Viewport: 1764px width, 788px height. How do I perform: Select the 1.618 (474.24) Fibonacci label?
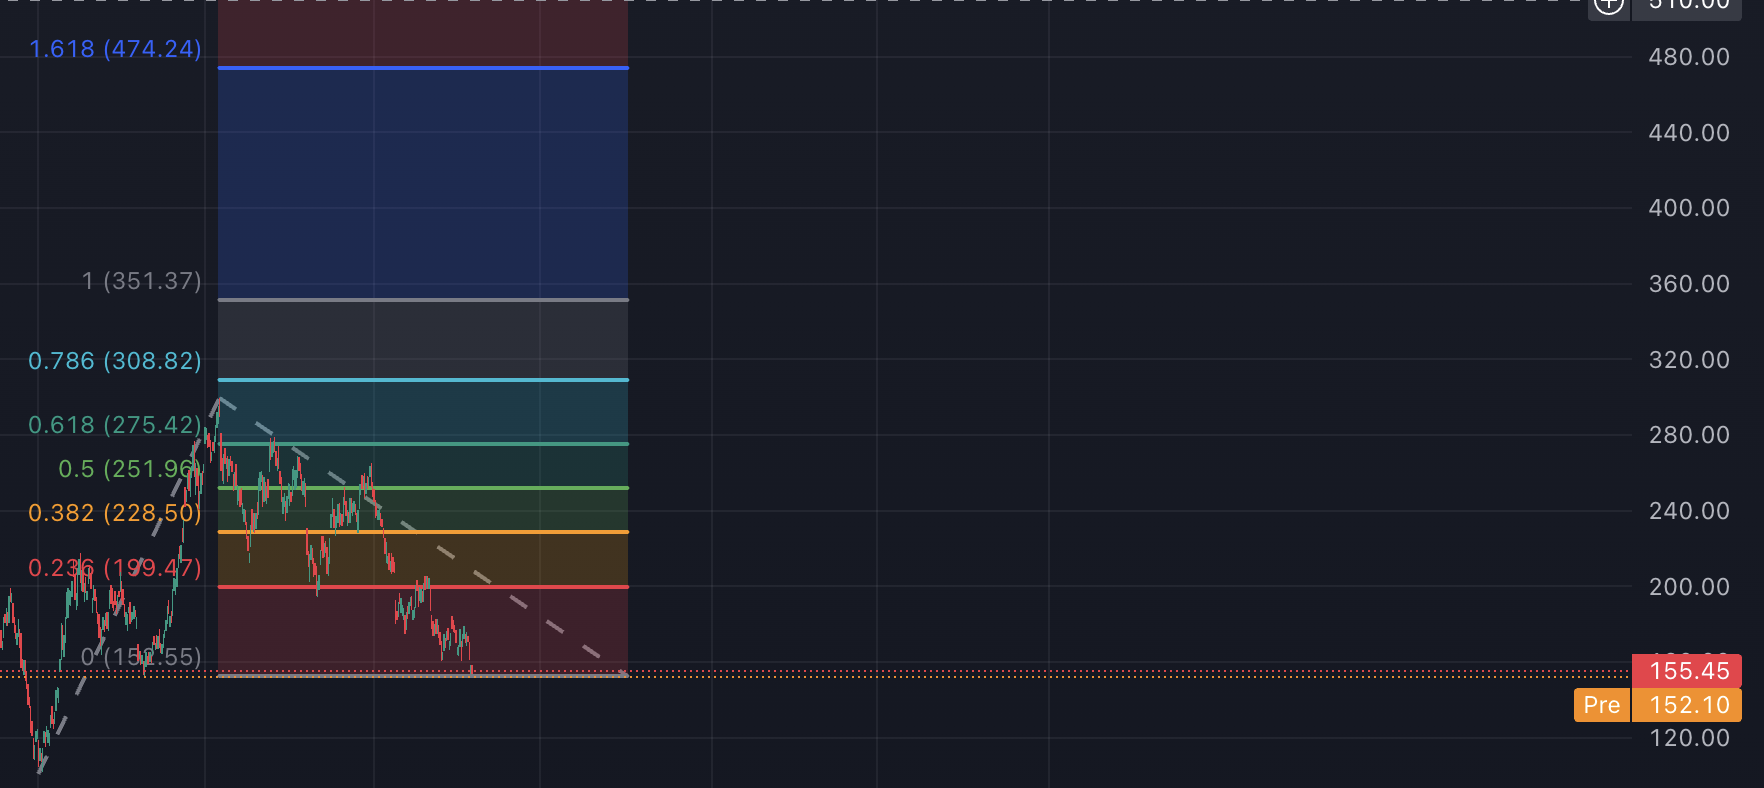pos(115,49)
